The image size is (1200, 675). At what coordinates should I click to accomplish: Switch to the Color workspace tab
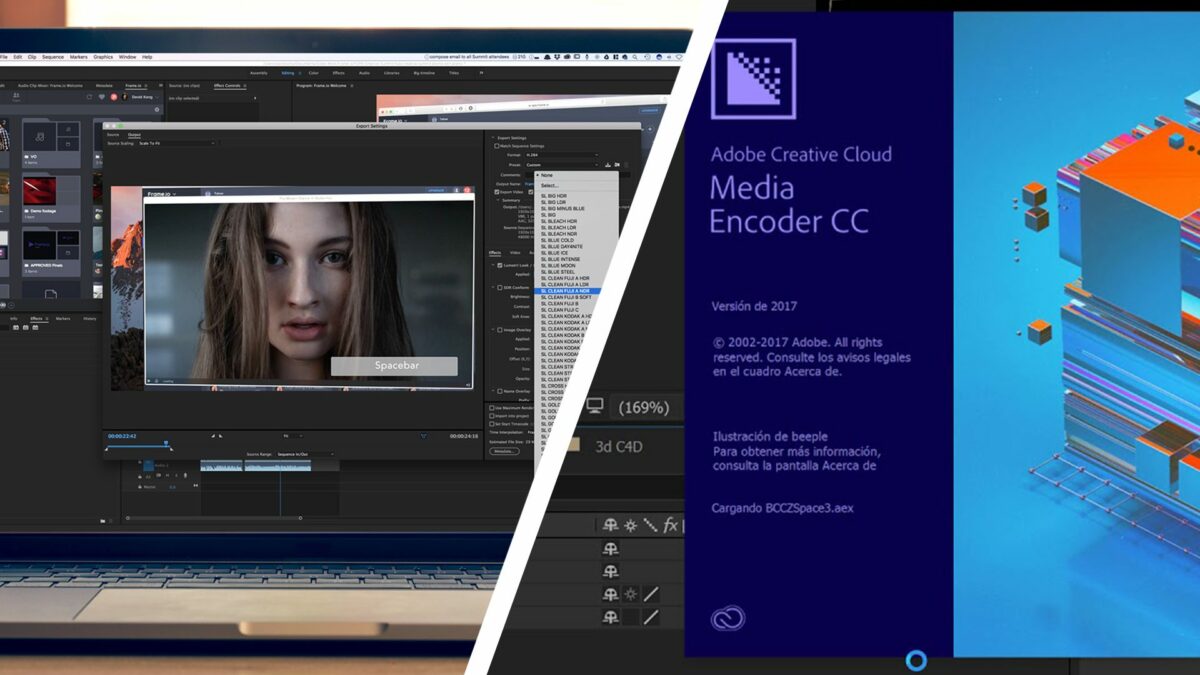click(x=313, y=73)
